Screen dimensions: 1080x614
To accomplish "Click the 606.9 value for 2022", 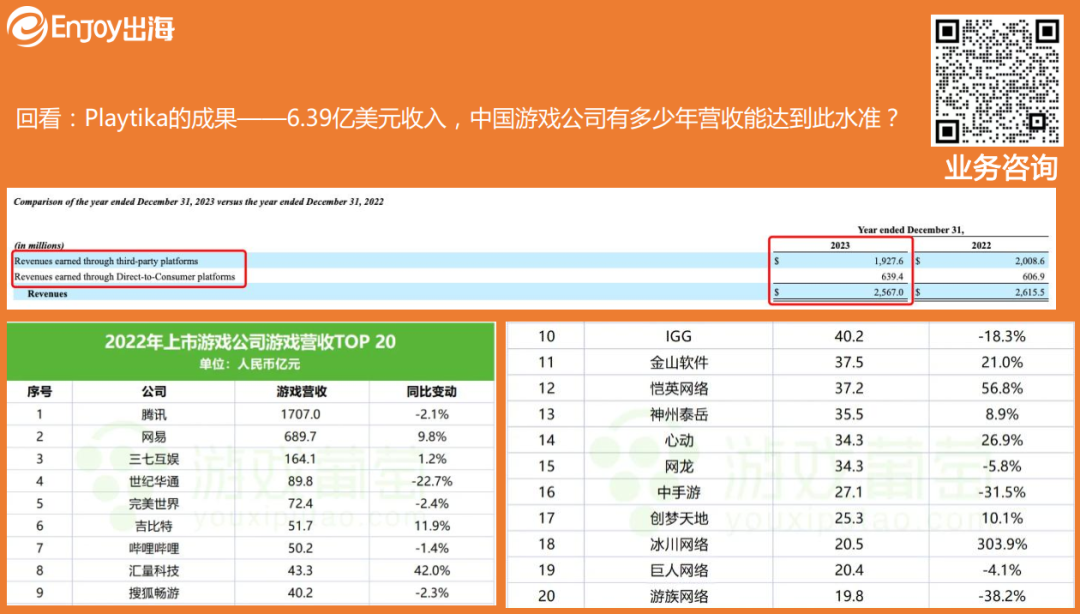I will pyautogui.click(x=1035, y=277).
